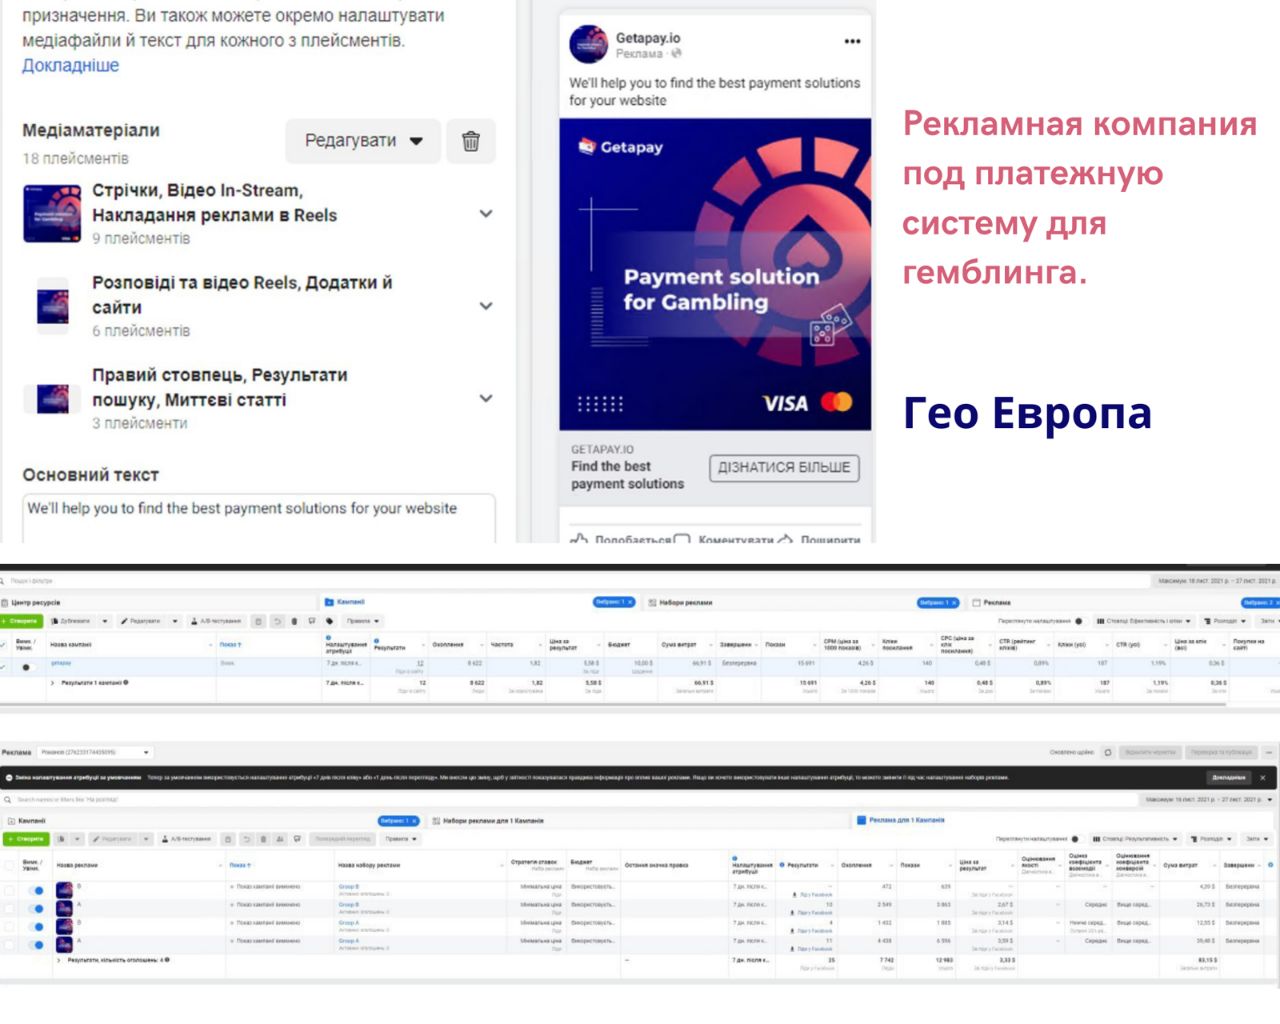Screen dimensions: 1280x1024
Task: Switch to the Набори реклами tab
Action: [x=685, y=603]
